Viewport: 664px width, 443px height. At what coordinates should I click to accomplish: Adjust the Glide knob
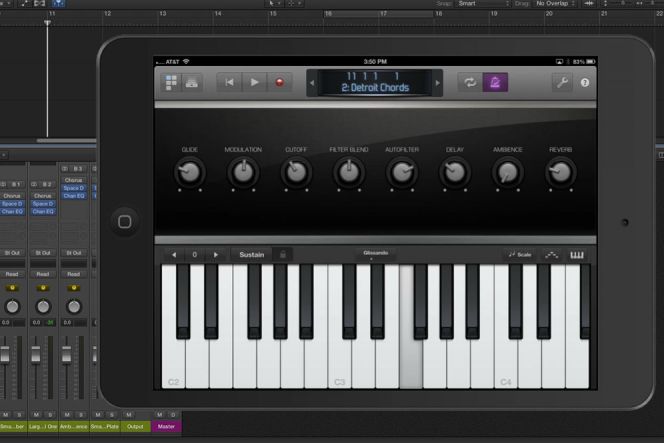[x=189, y=172]
